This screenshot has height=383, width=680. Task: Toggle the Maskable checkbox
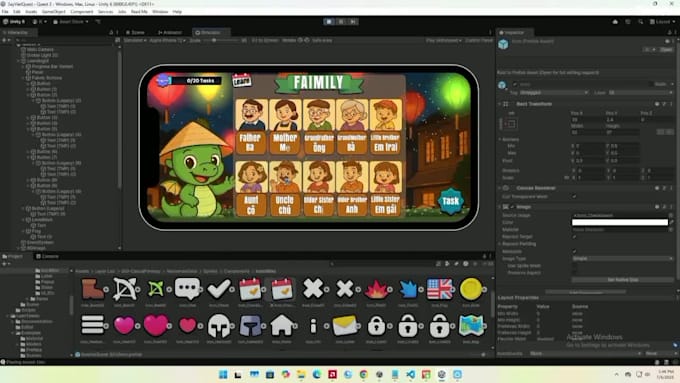(574, 251)
